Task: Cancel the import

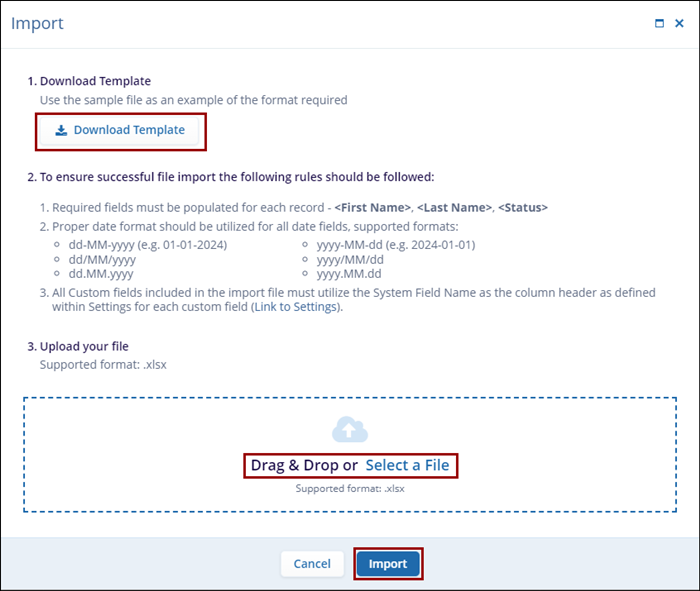Action: pyautogui.click(x=312, y=564)
